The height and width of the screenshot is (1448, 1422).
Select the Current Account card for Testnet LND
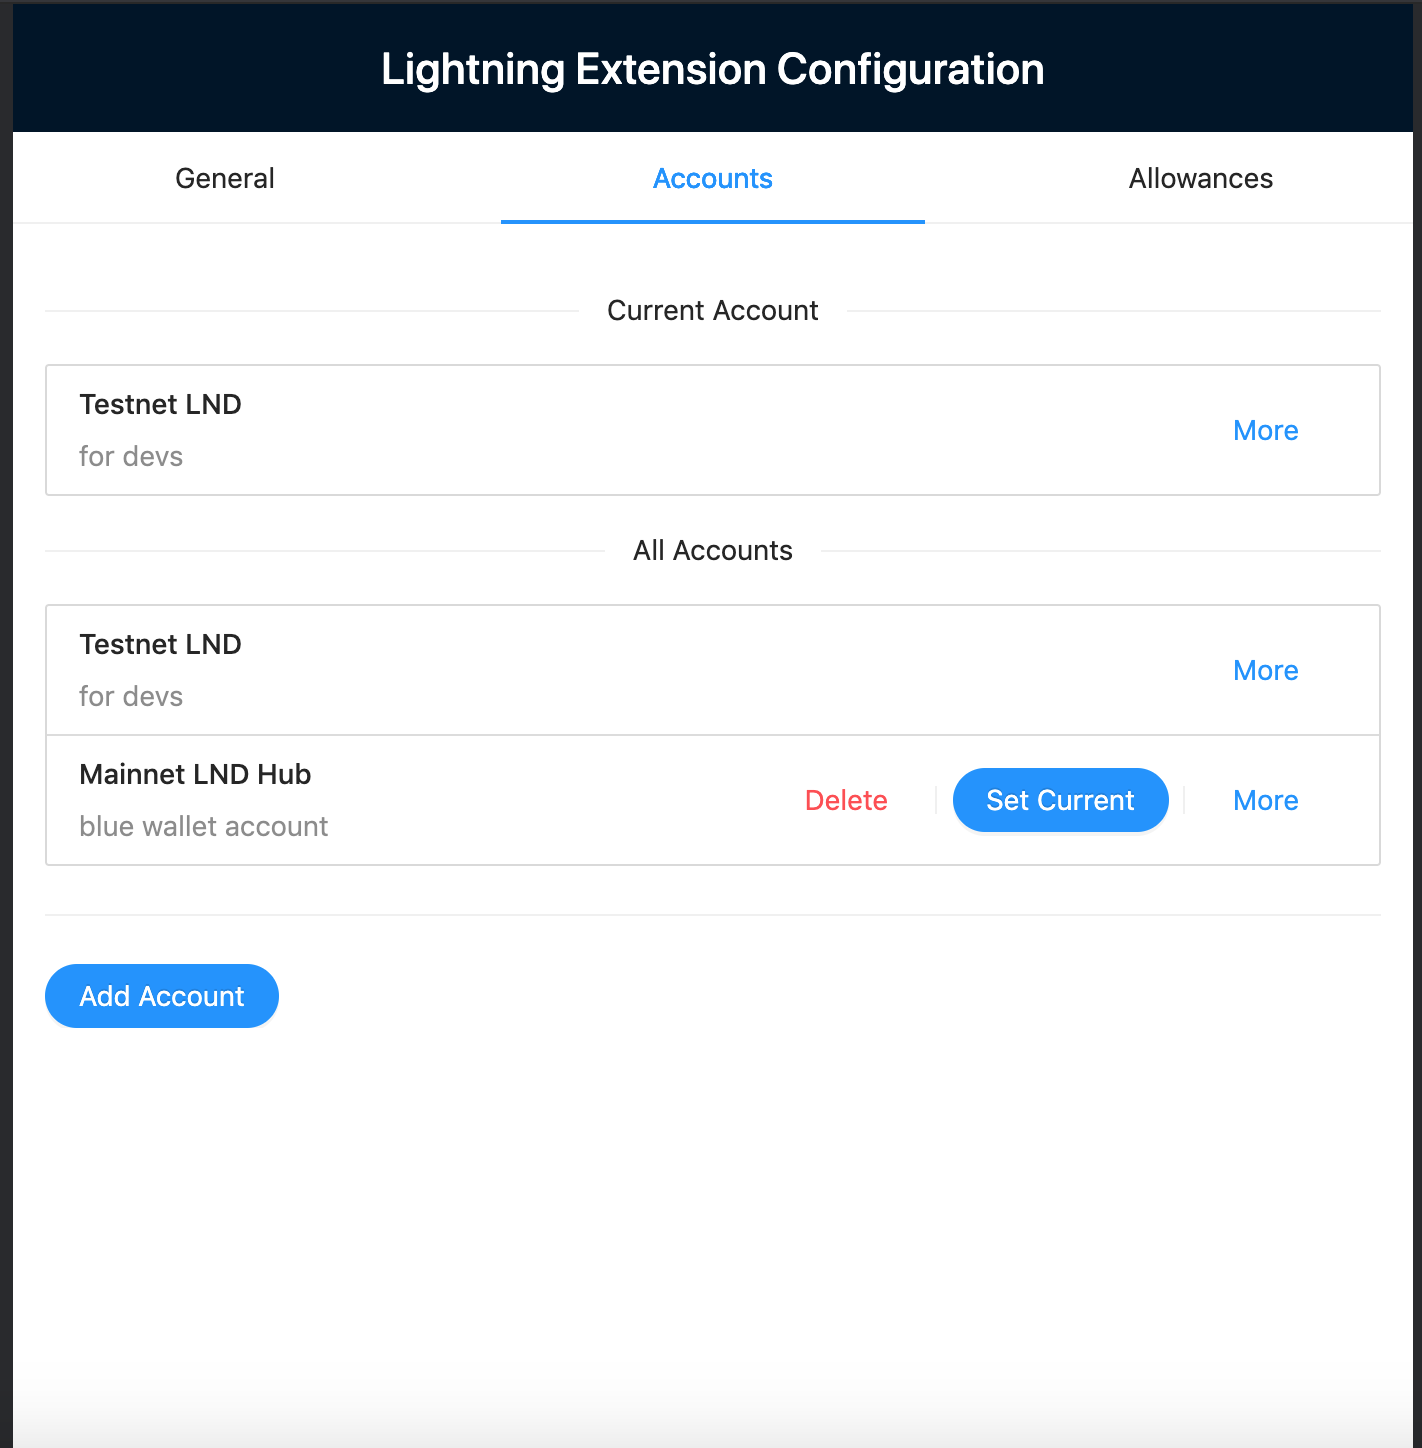[x=600, y=430]
